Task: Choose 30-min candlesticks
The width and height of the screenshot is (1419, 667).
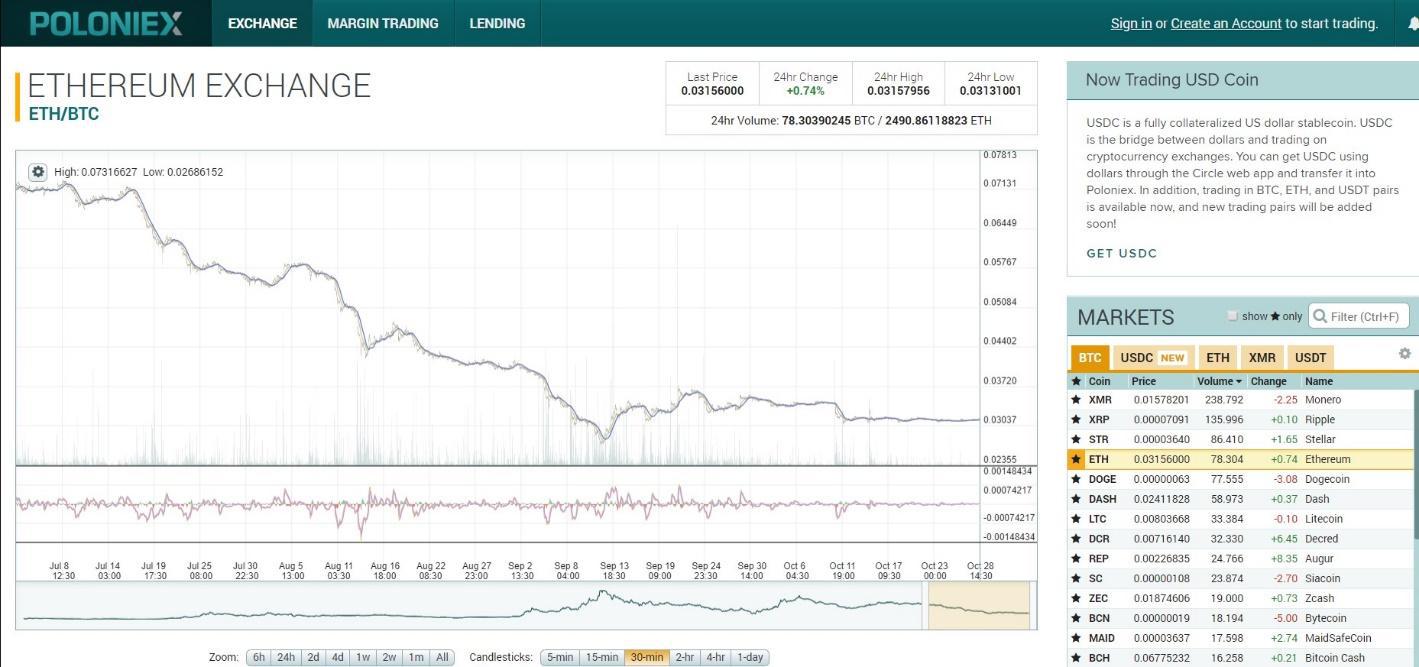Action: coord(647,657)
